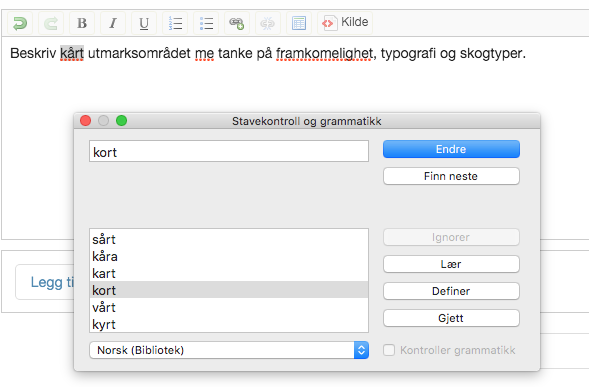Select the suggestion 'kart' in list
589x387 pixels.
coord(229,274)
